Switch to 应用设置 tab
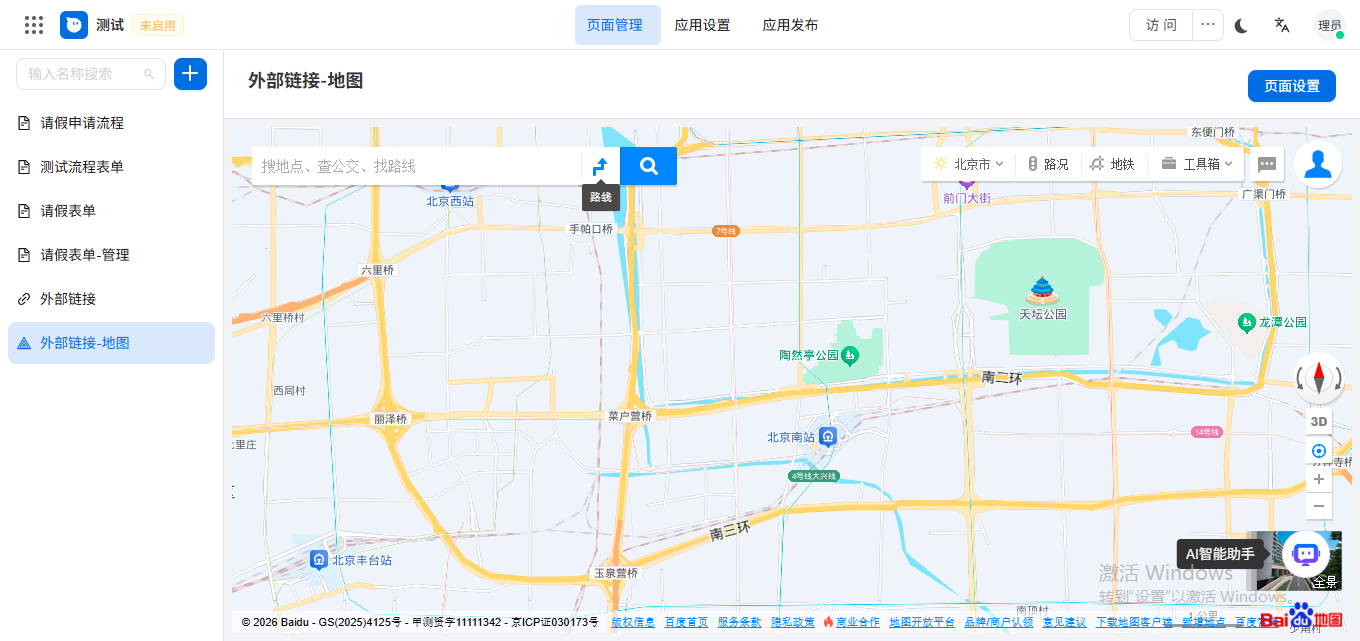Viewport: 1360px width, 641px height. click(x=703, y=25)
